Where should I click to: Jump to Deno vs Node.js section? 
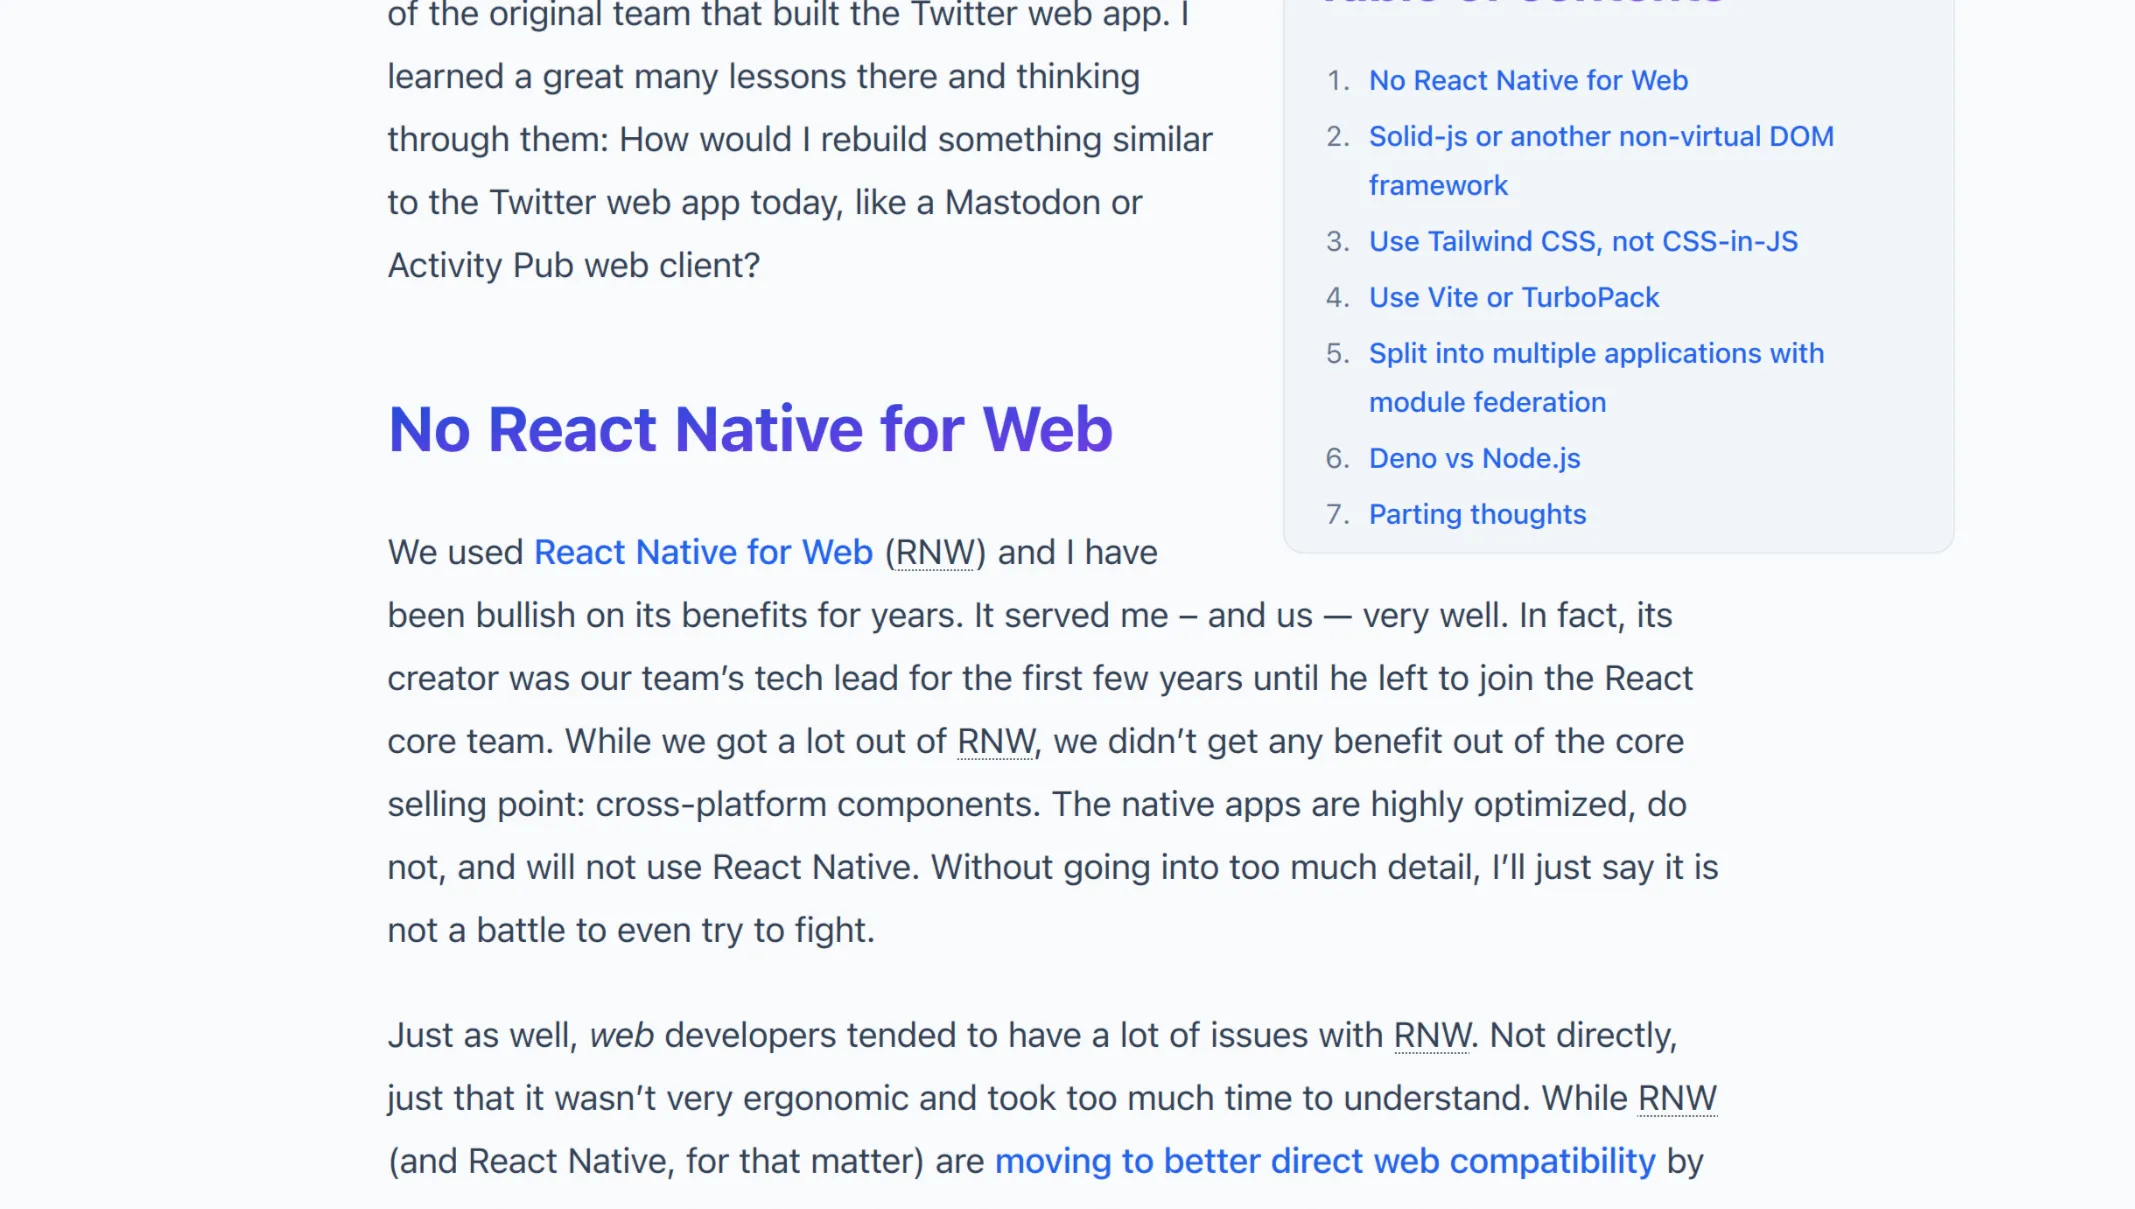1473,458
